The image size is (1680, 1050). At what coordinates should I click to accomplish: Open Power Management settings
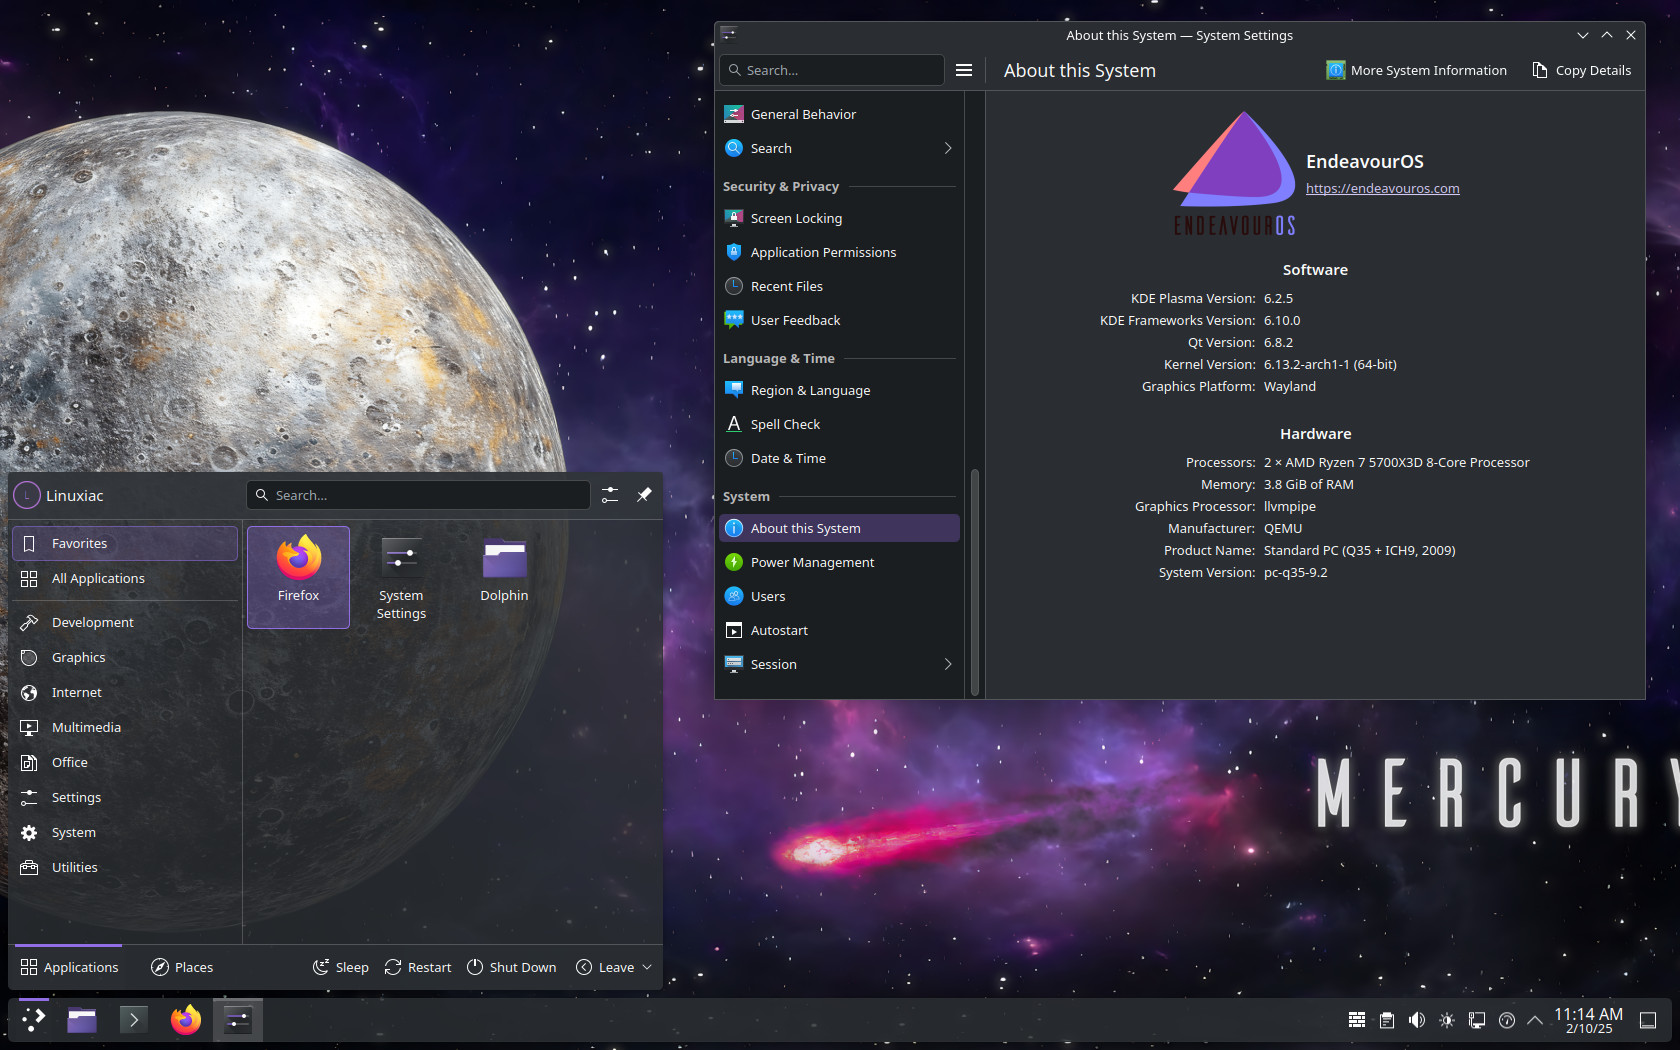coord(839,562)
